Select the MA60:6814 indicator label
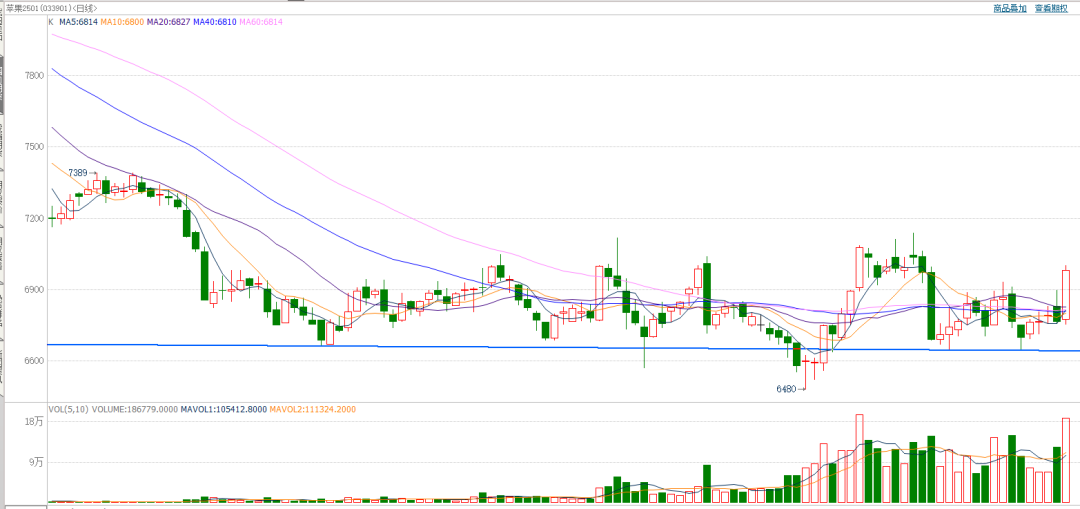 click(x=261, y=22)
